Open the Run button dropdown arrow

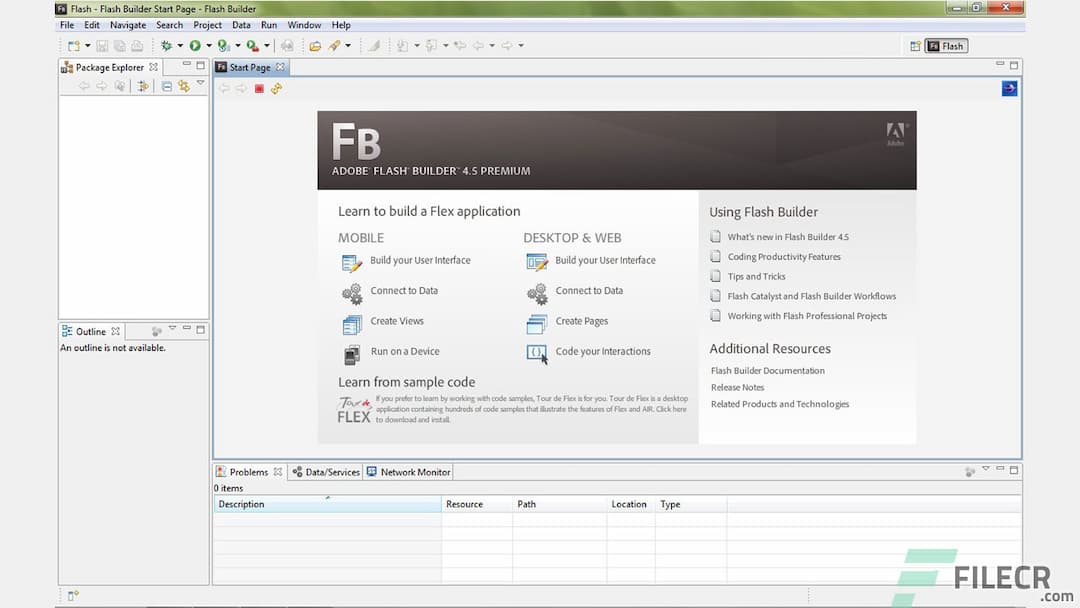coord(209,45)
